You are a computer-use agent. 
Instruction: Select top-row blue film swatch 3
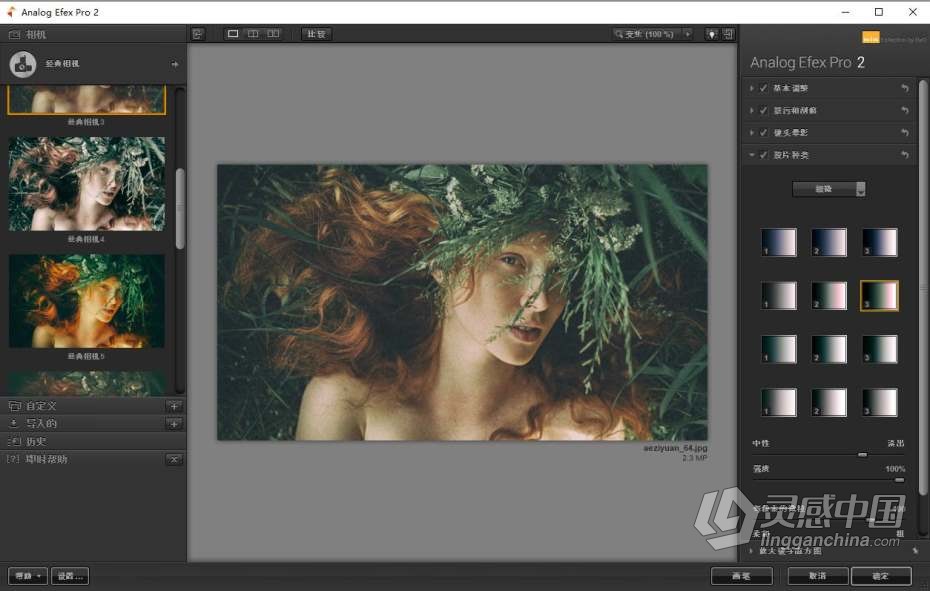pyautogui.click(x=880, y=242)
